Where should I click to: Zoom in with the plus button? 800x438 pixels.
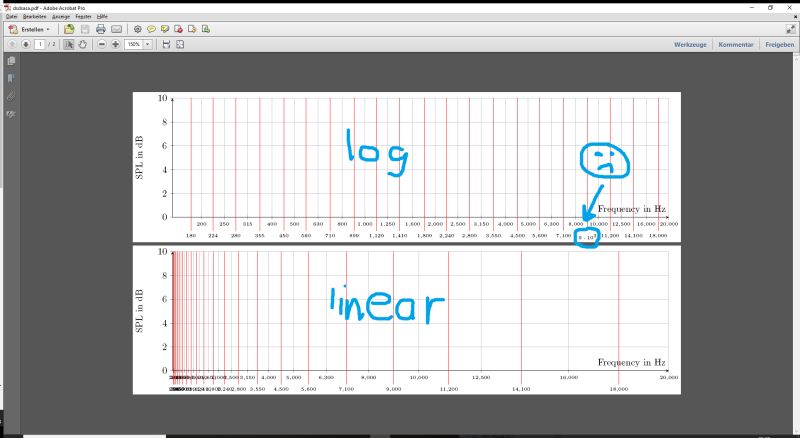(116, 44)
